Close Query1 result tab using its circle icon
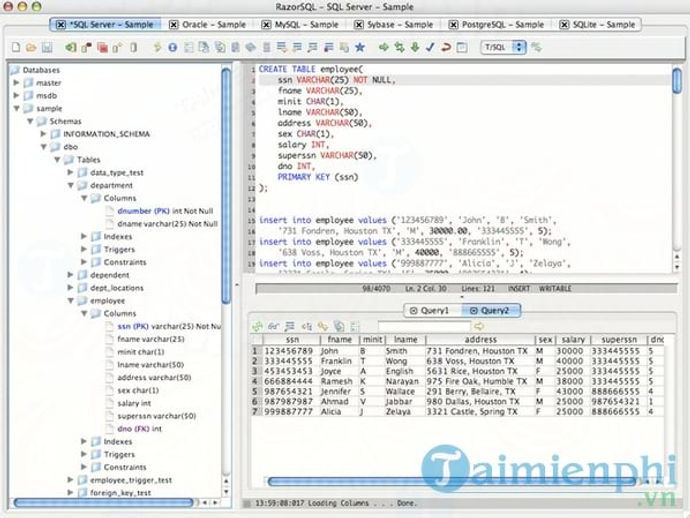 (x=413, y=311)
